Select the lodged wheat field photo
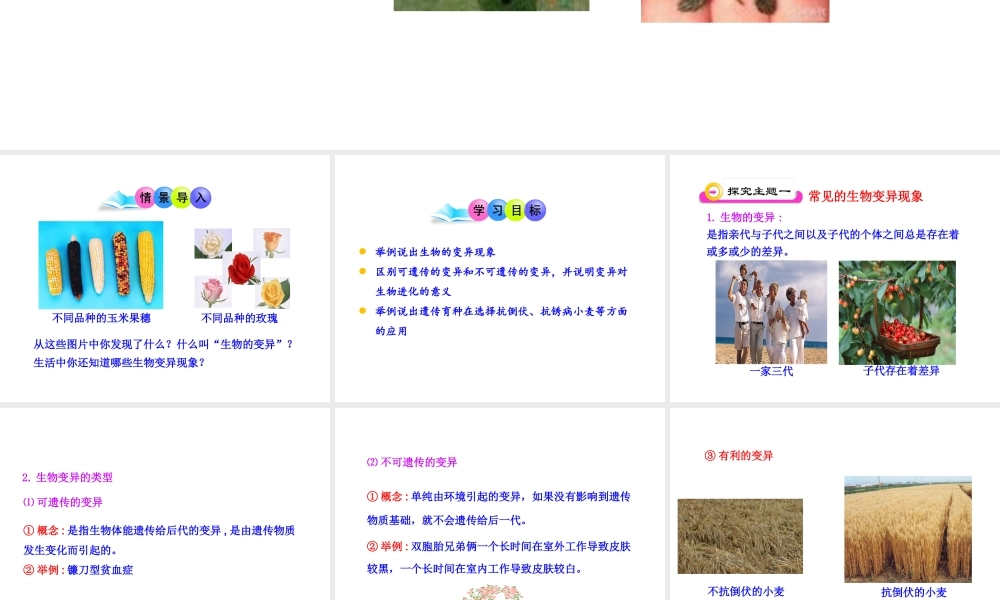Viewport: 1000px width, 600px height. tap(740, 536)
